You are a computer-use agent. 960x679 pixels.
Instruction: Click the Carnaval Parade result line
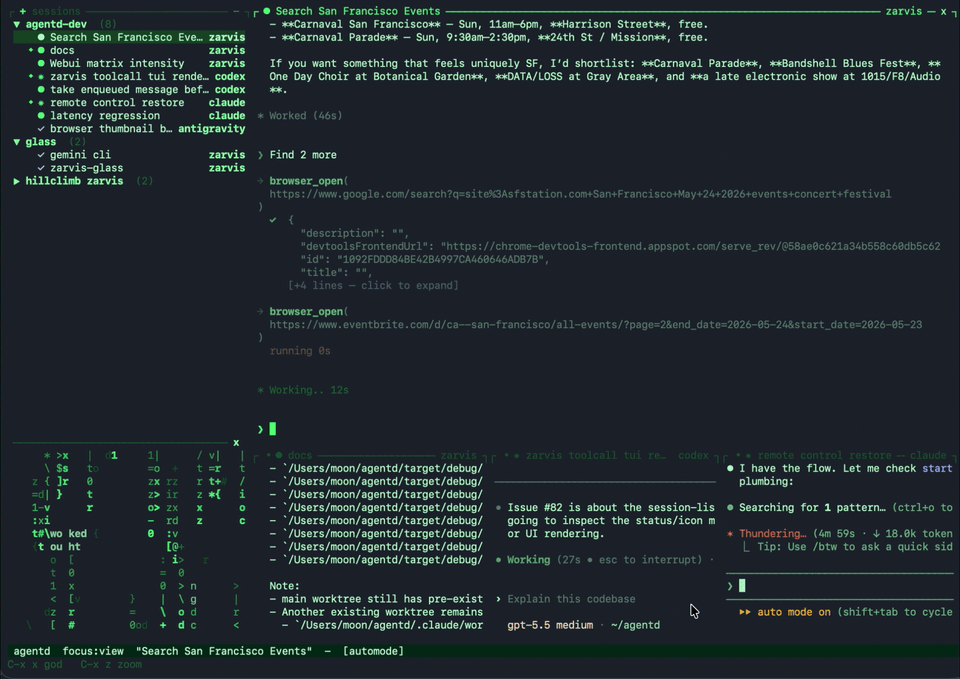(x=489, y=37)
